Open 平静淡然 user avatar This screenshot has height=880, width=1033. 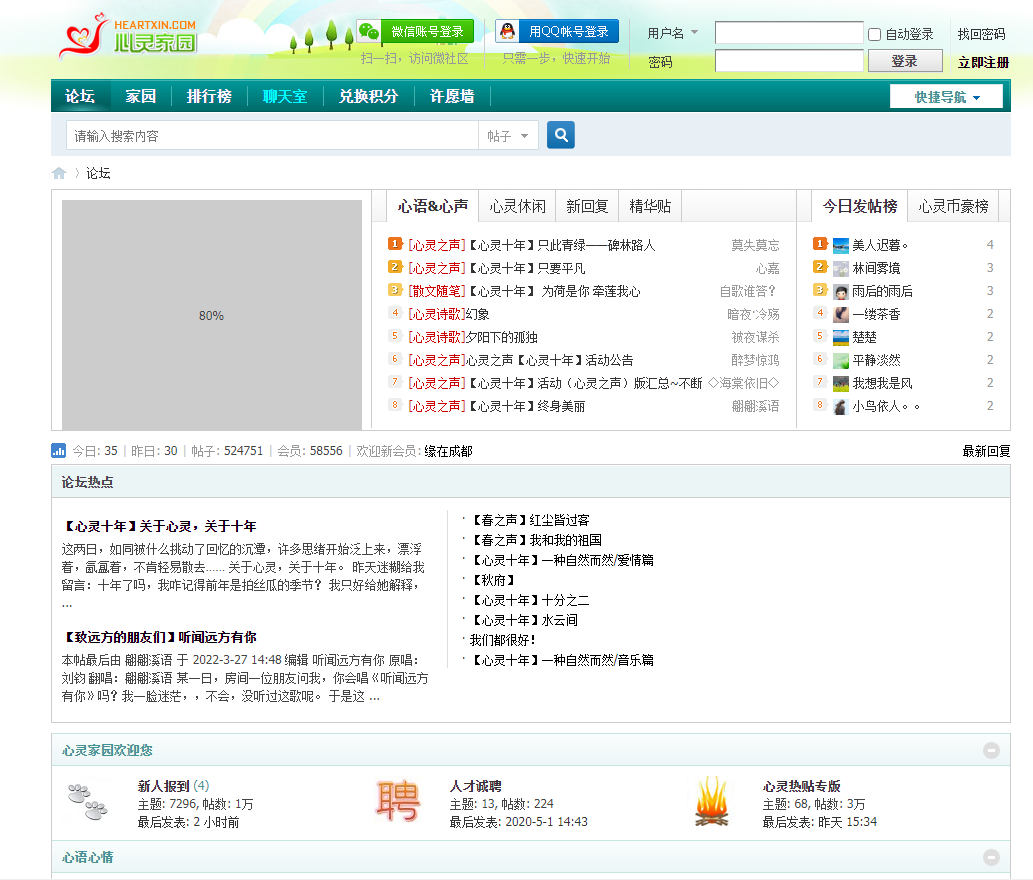[x=841, y=361]
